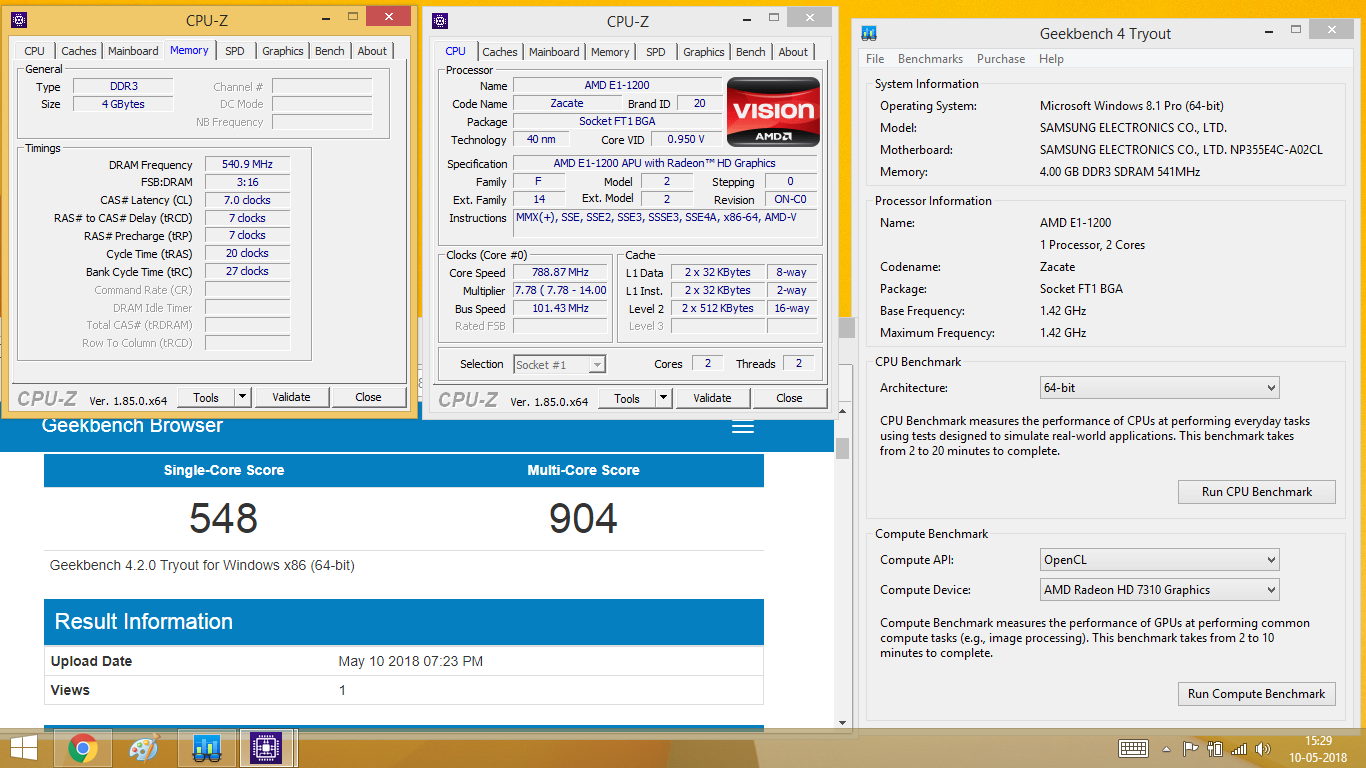Screen dimensions: 1366x768
Task: Open Google Chrome from the taskbar
Action: tap(83, 747)
